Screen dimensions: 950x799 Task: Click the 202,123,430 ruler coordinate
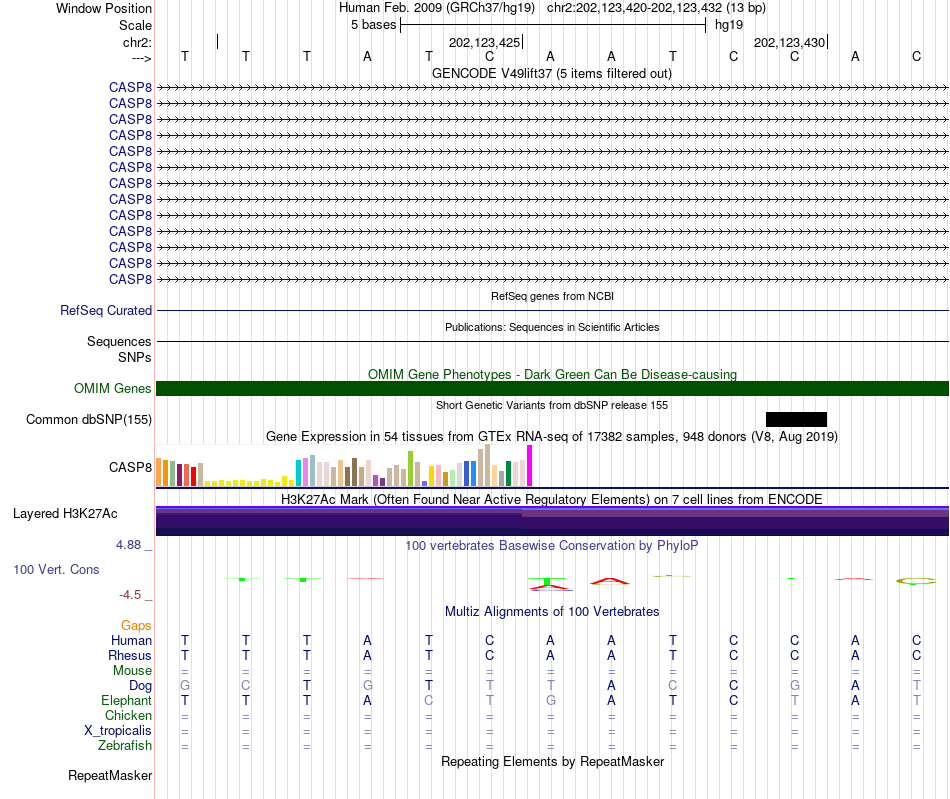click(789, 42)
